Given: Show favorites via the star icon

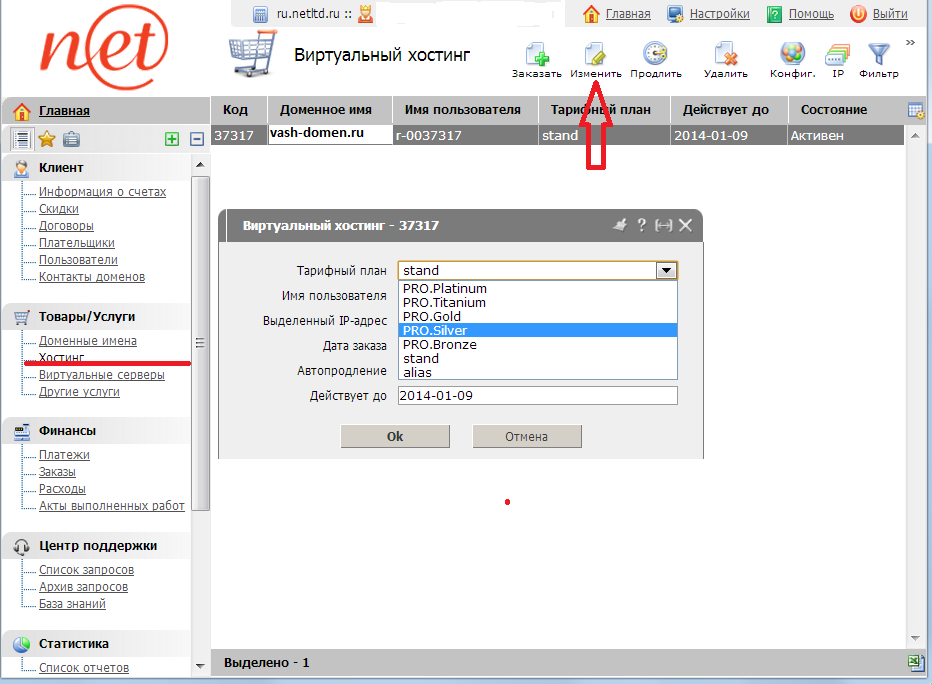Looking at the screenshot, I should click(x=46, y=139).
